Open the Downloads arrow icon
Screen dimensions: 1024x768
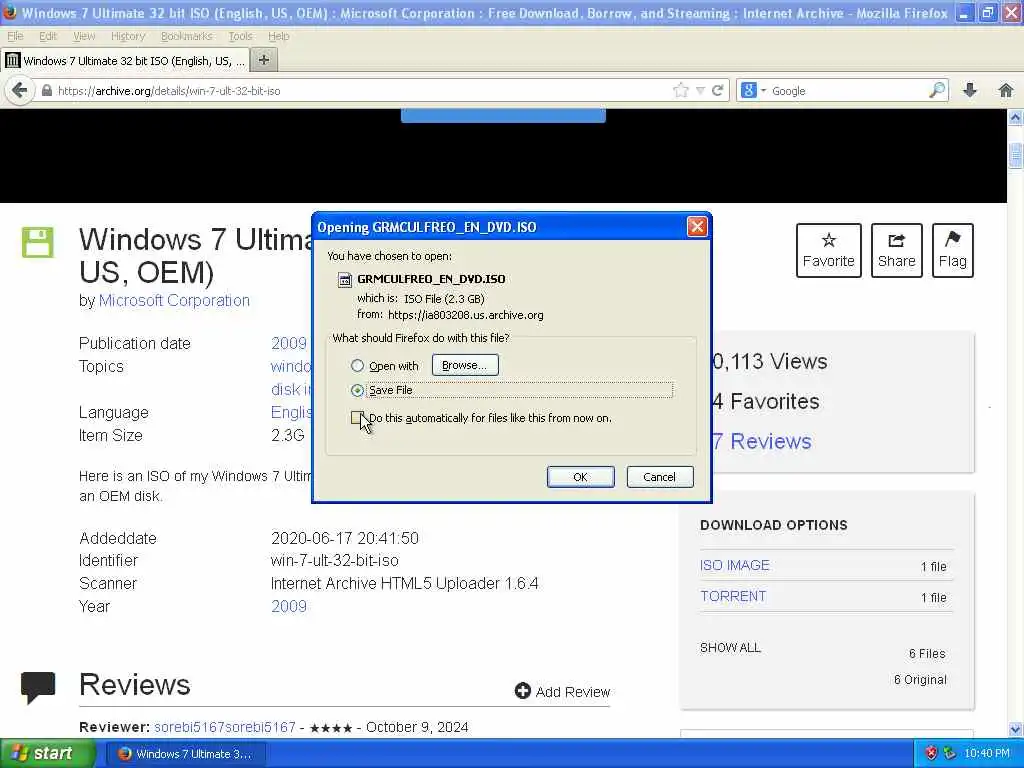click(x=970, y=90)
